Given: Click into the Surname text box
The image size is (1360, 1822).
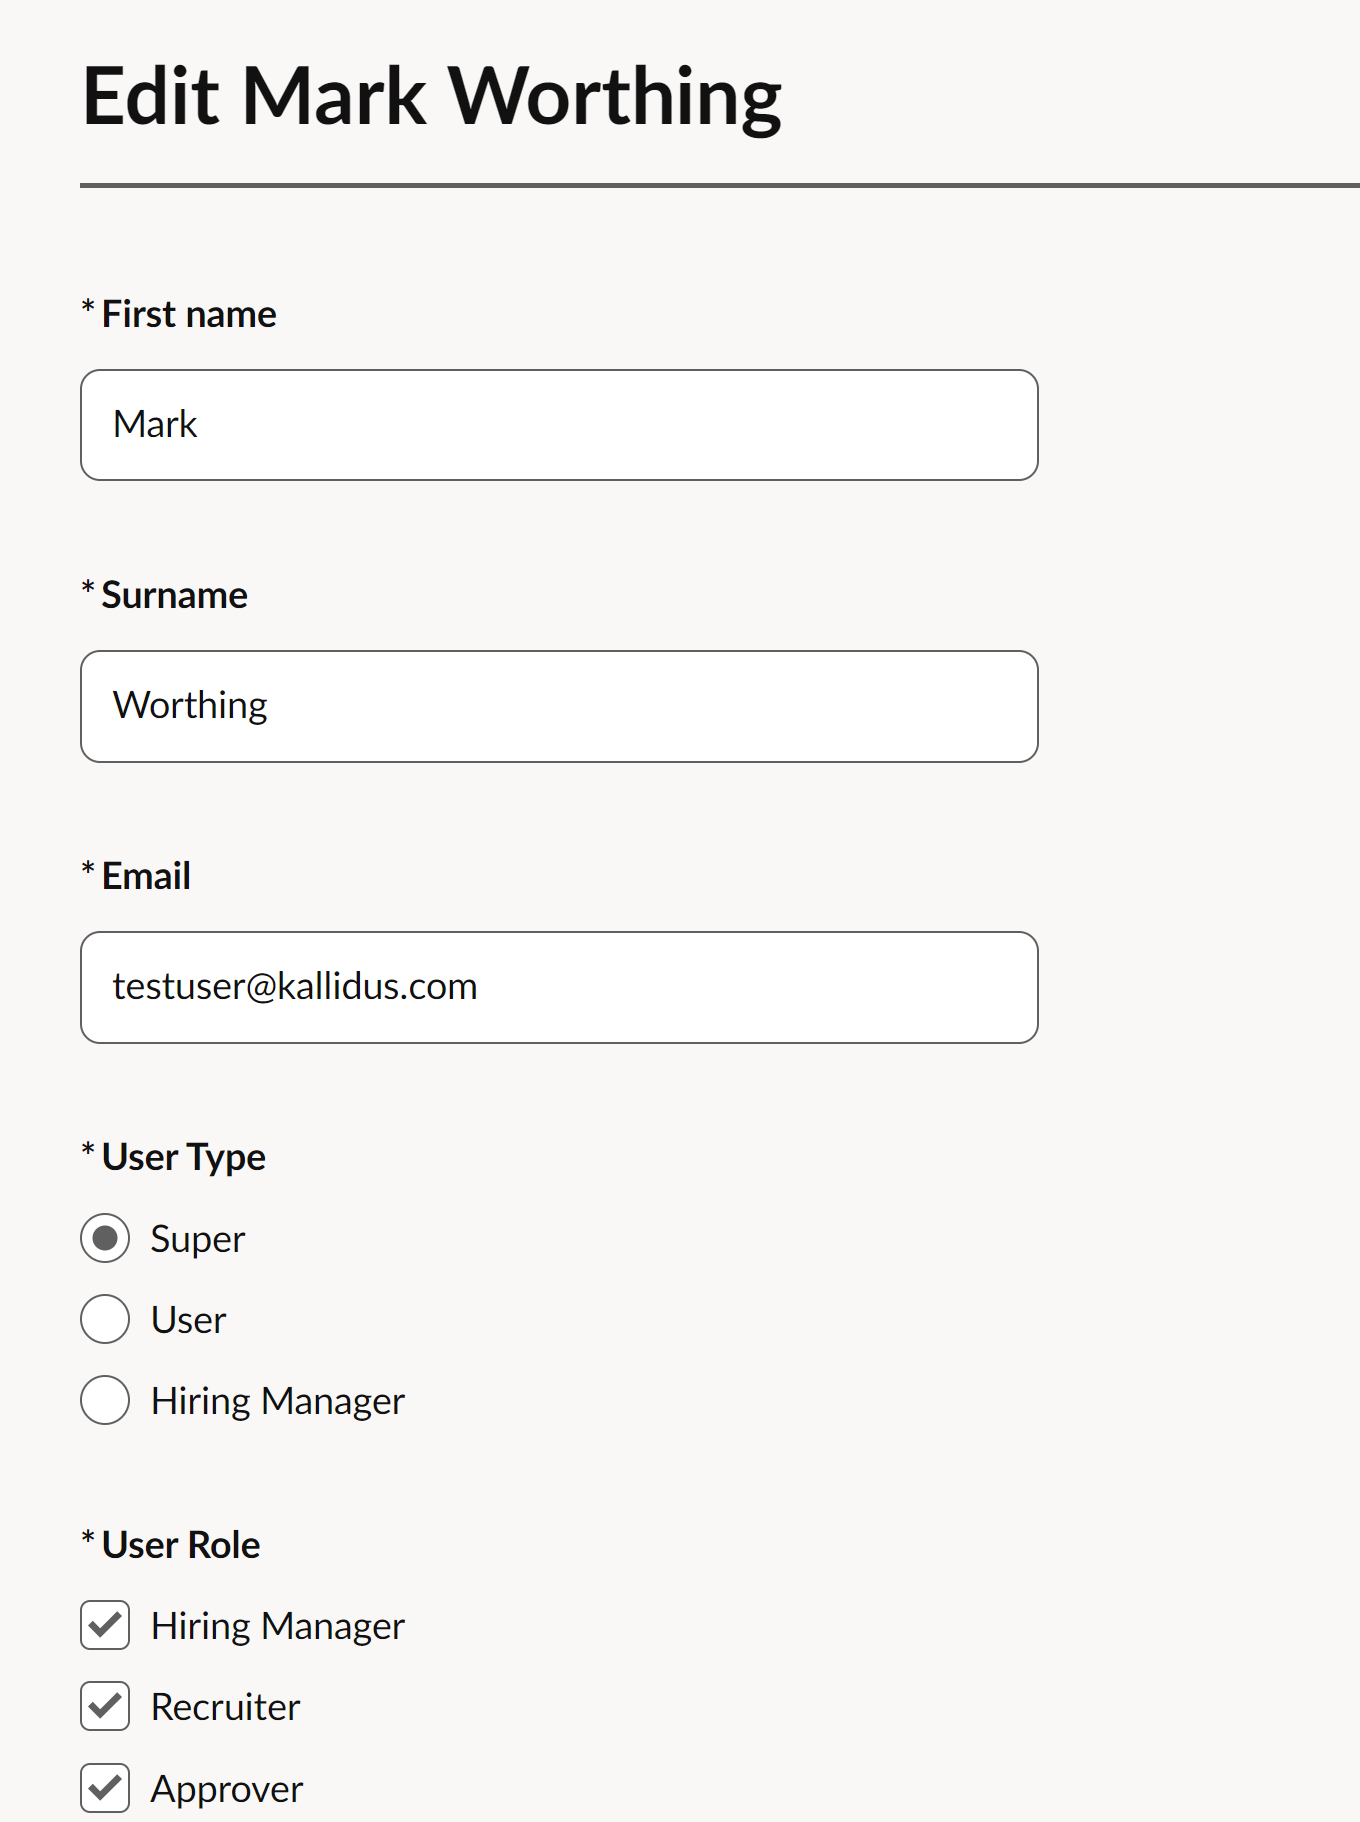Looking at the screenshot, I should [x=559, y=706].
